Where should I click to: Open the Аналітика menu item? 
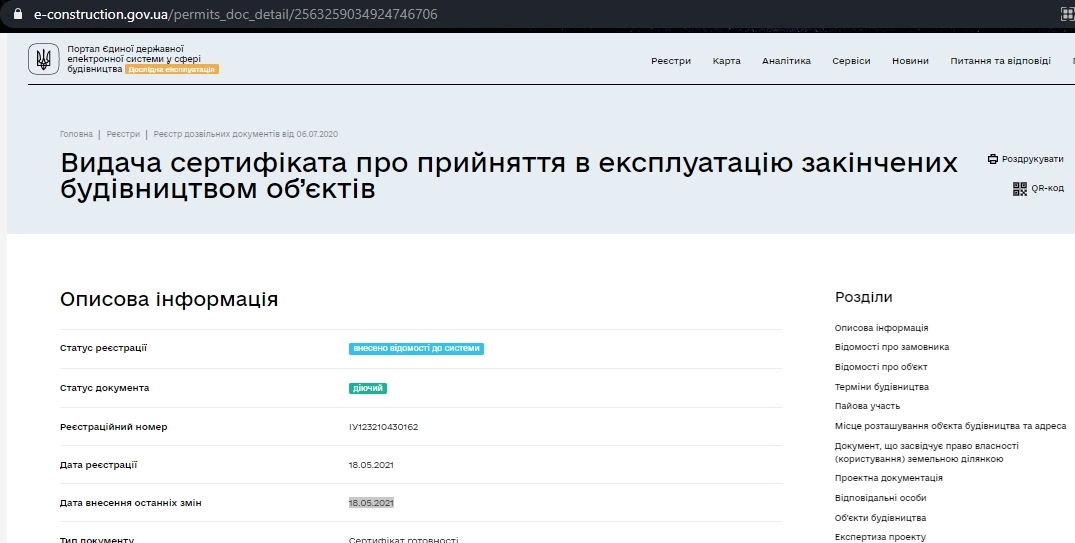coord(786,61)
